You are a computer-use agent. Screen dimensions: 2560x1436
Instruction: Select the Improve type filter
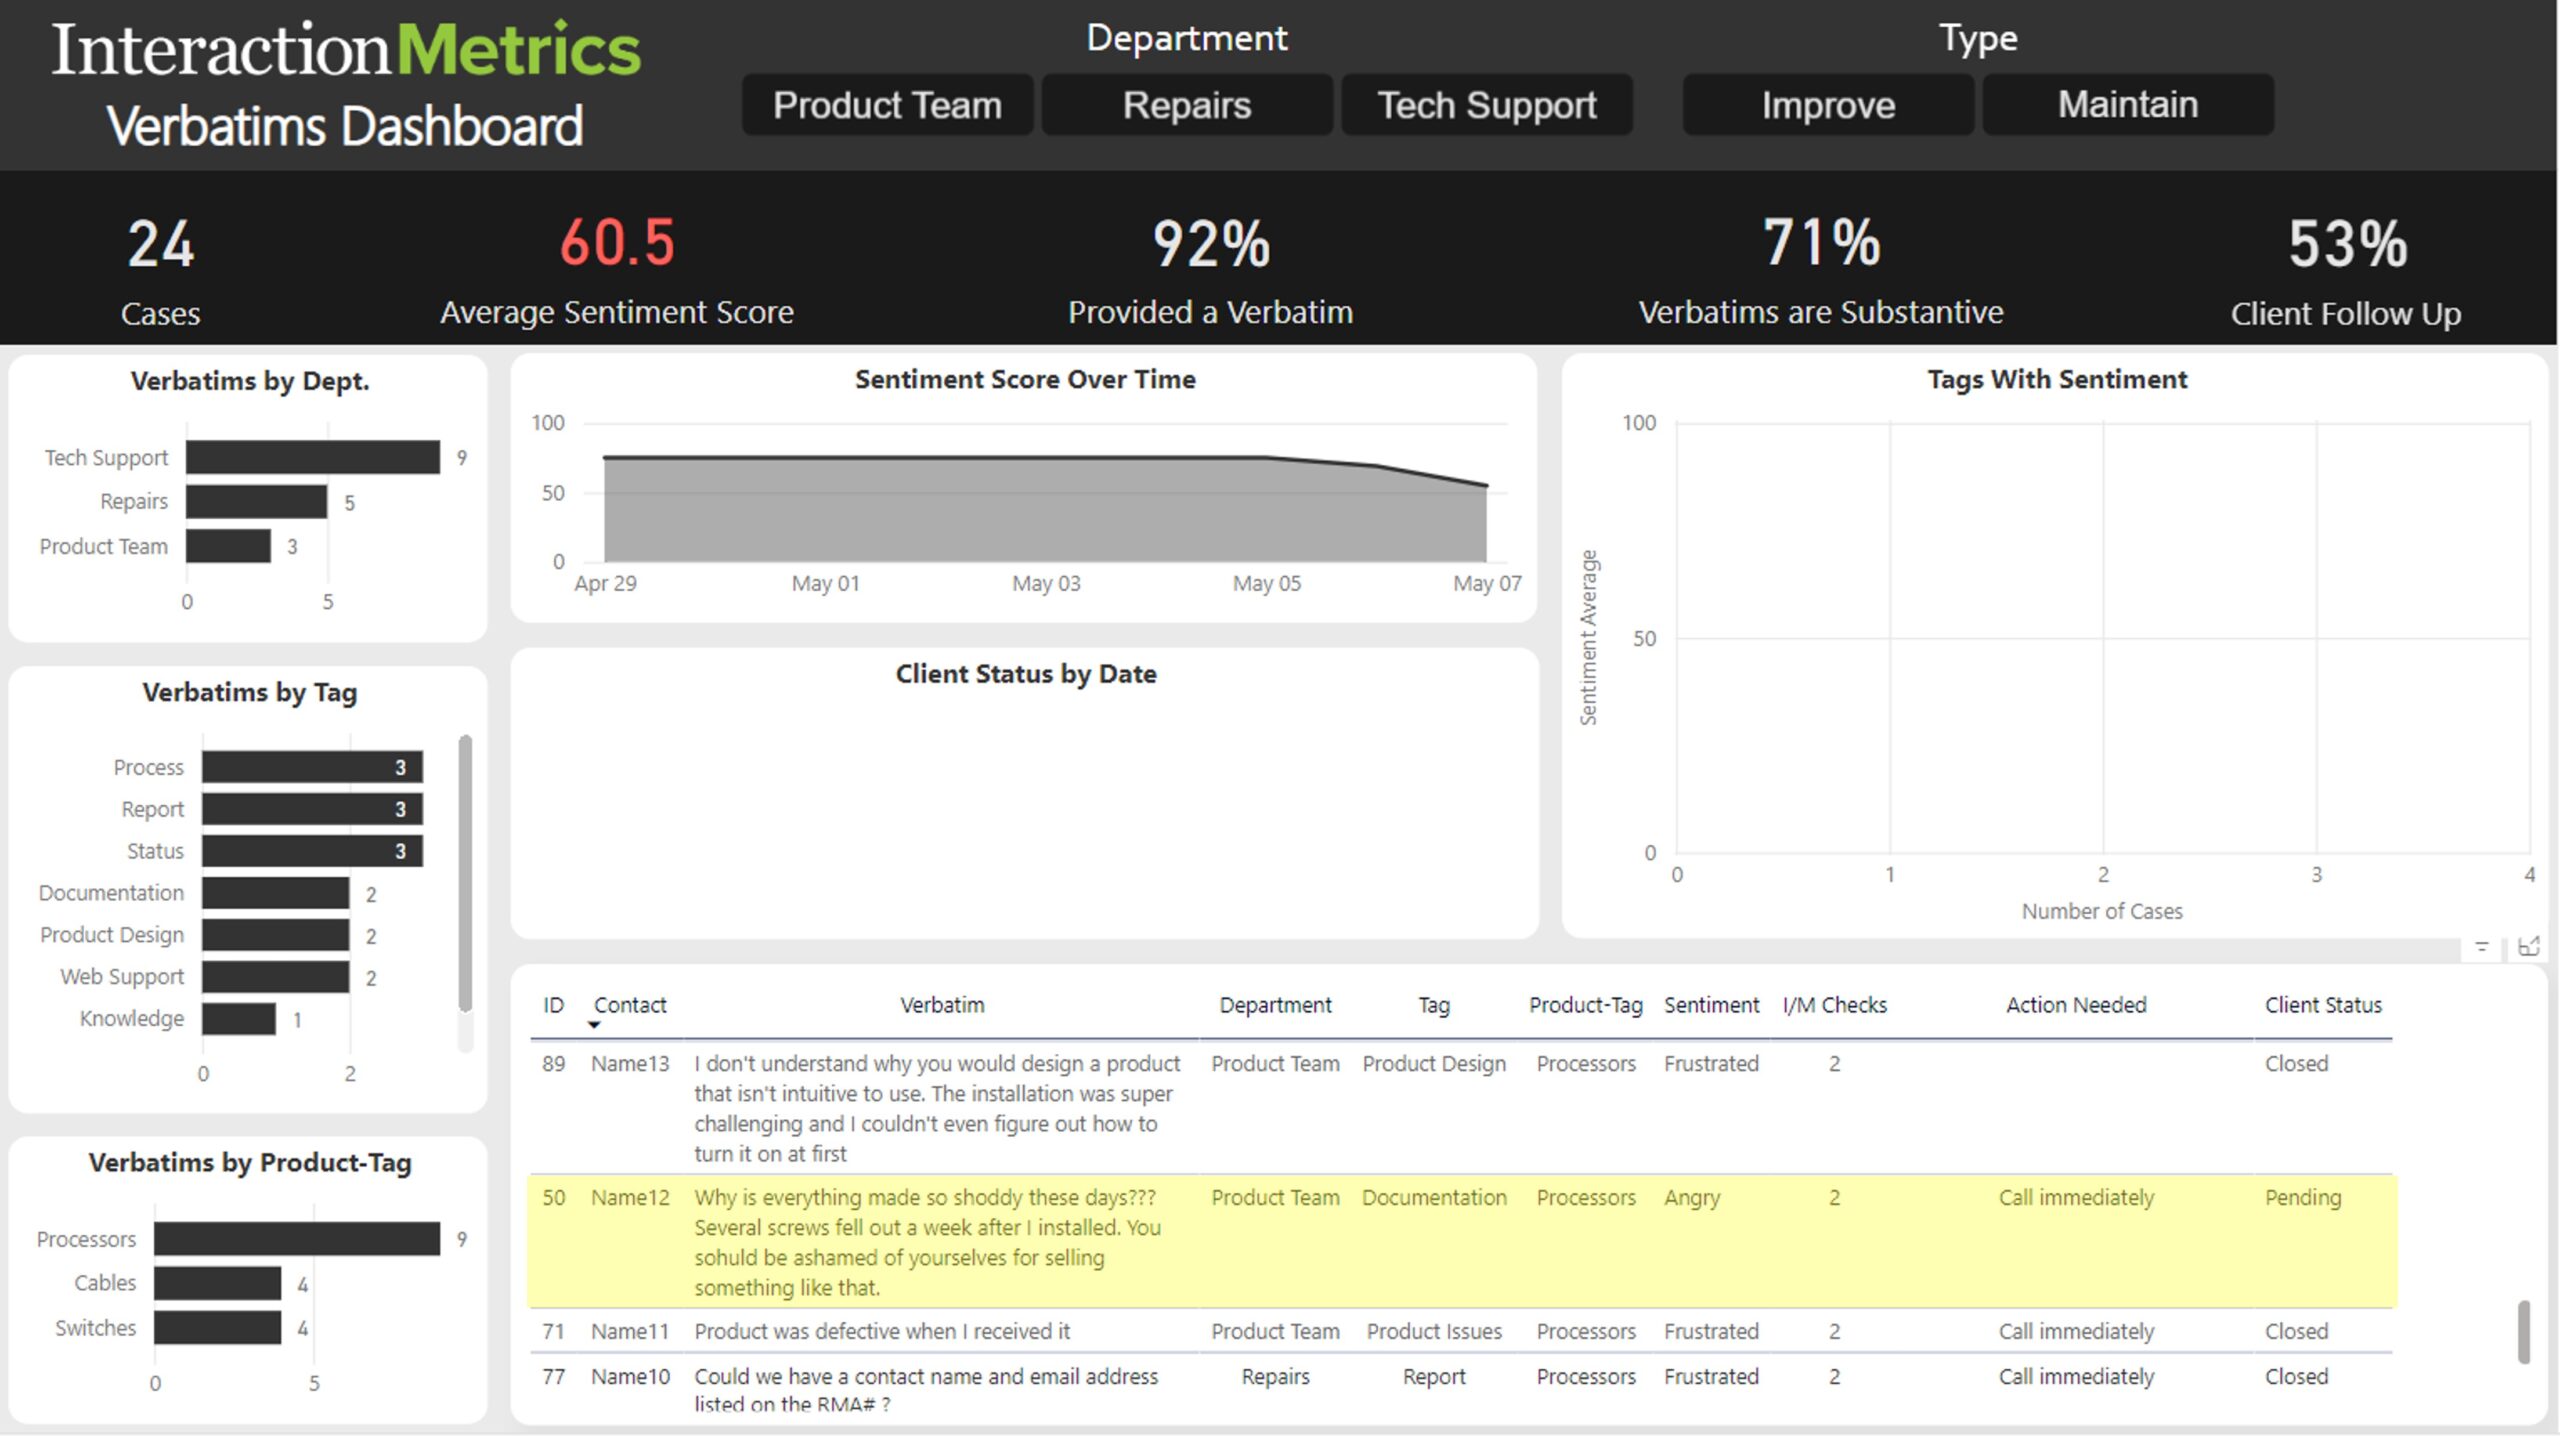click(1828, 104)
